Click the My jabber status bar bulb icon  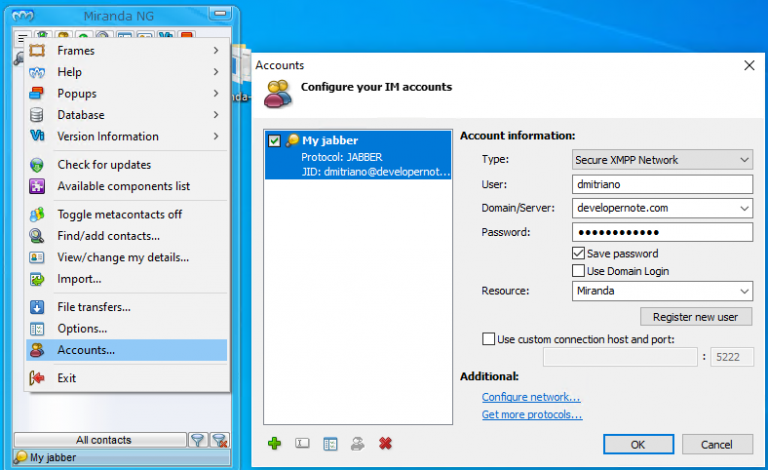(21, 457)
